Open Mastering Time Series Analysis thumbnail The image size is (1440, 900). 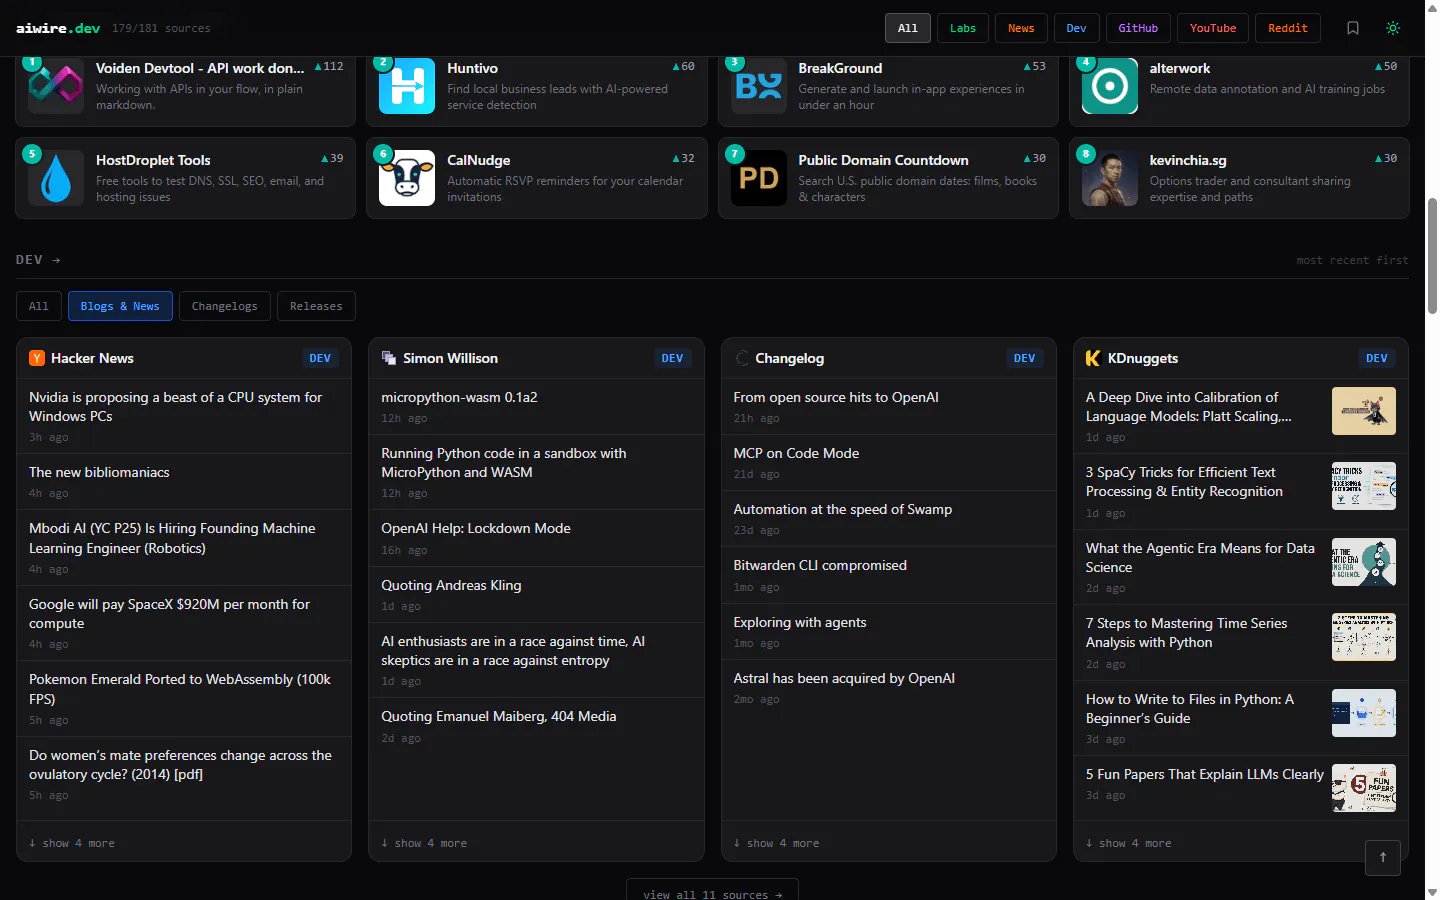click(x=1364, y=637)
